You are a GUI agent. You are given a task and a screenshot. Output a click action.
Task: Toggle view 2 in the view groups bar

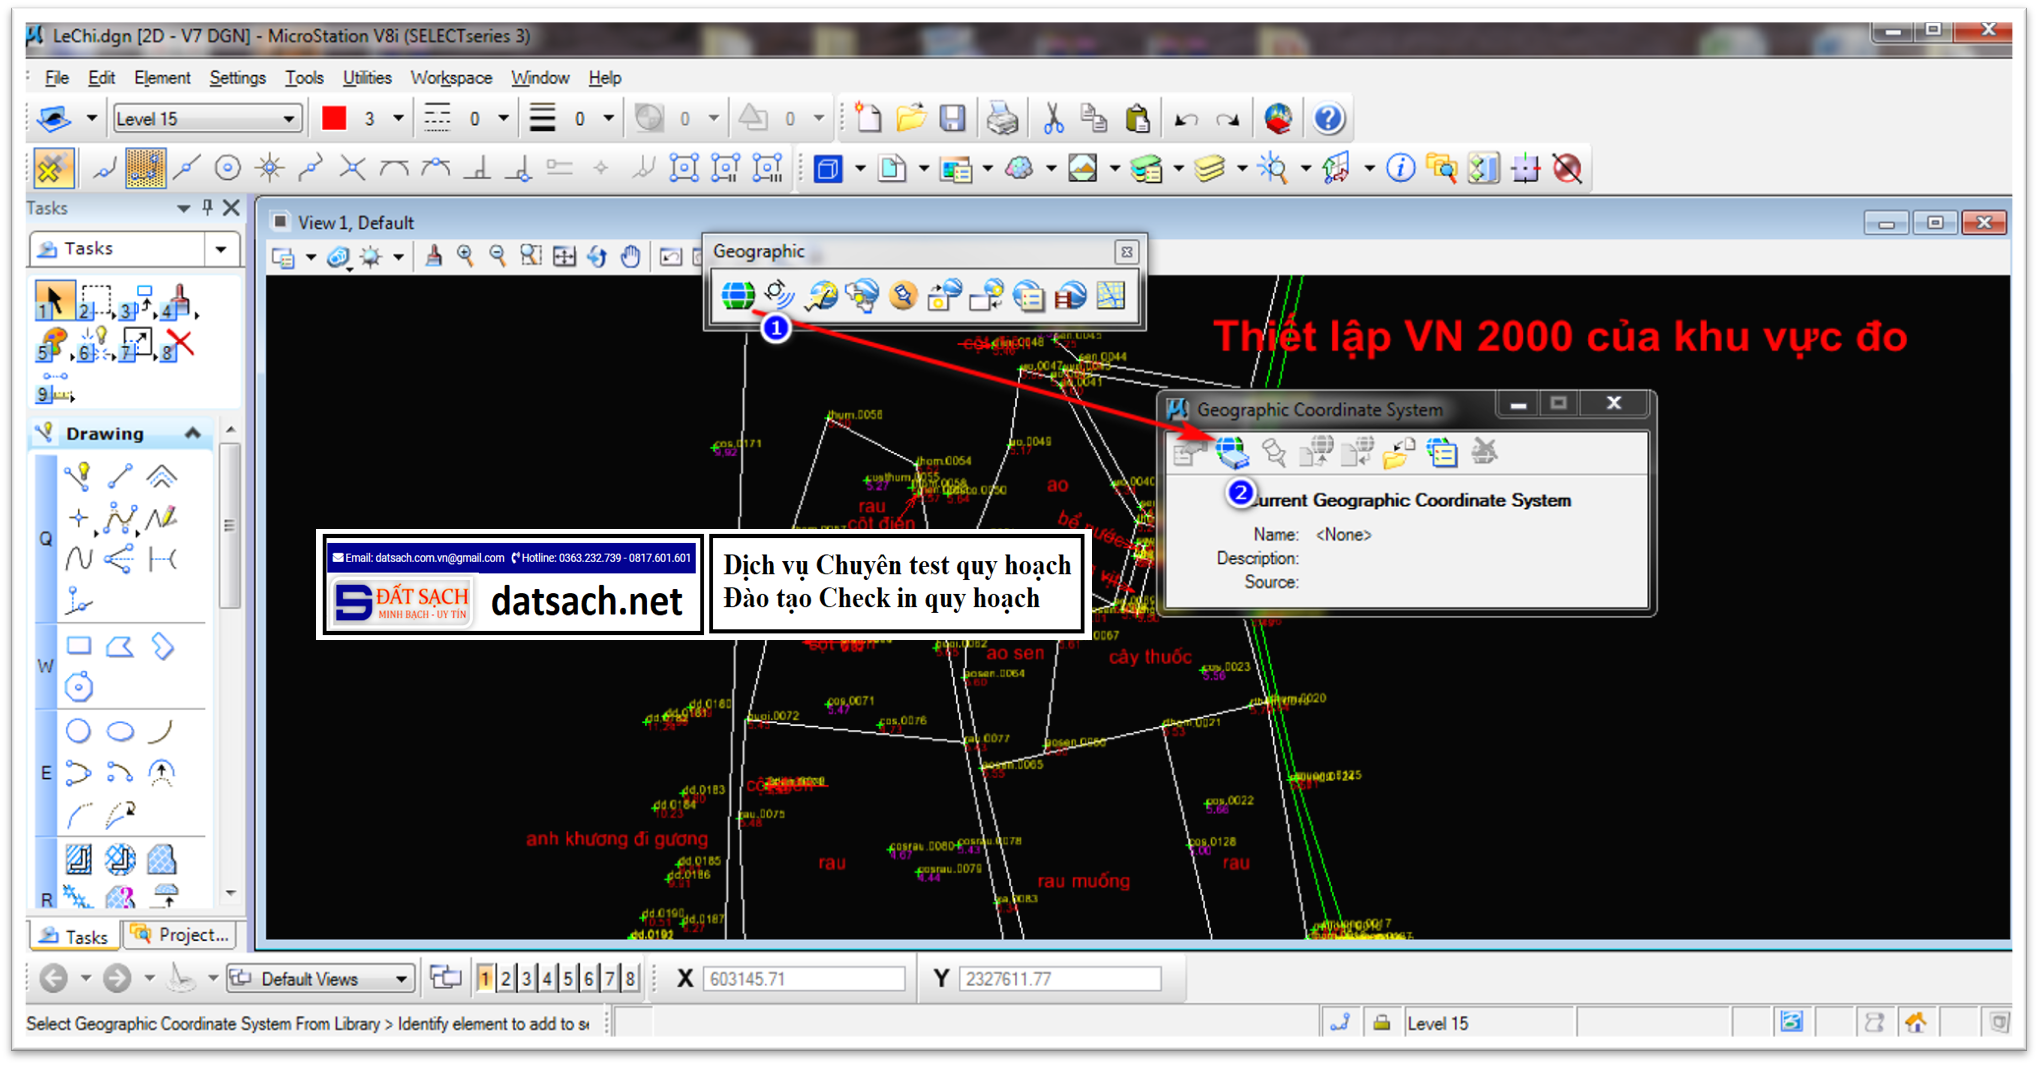tap(506, 978)
